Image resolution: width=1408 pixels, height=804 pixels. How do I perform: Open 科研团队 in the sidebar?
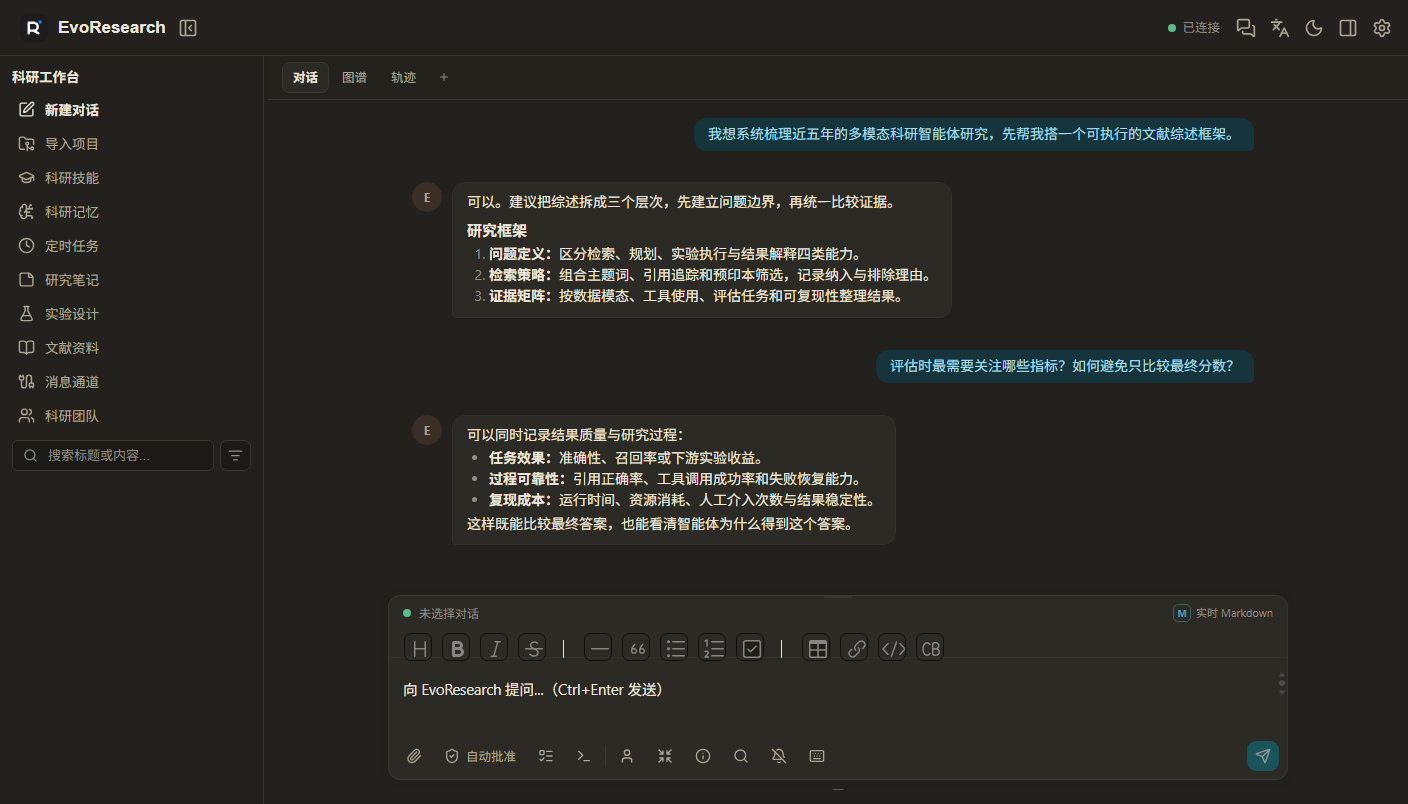pyautogui.click(x=131, y=416)
